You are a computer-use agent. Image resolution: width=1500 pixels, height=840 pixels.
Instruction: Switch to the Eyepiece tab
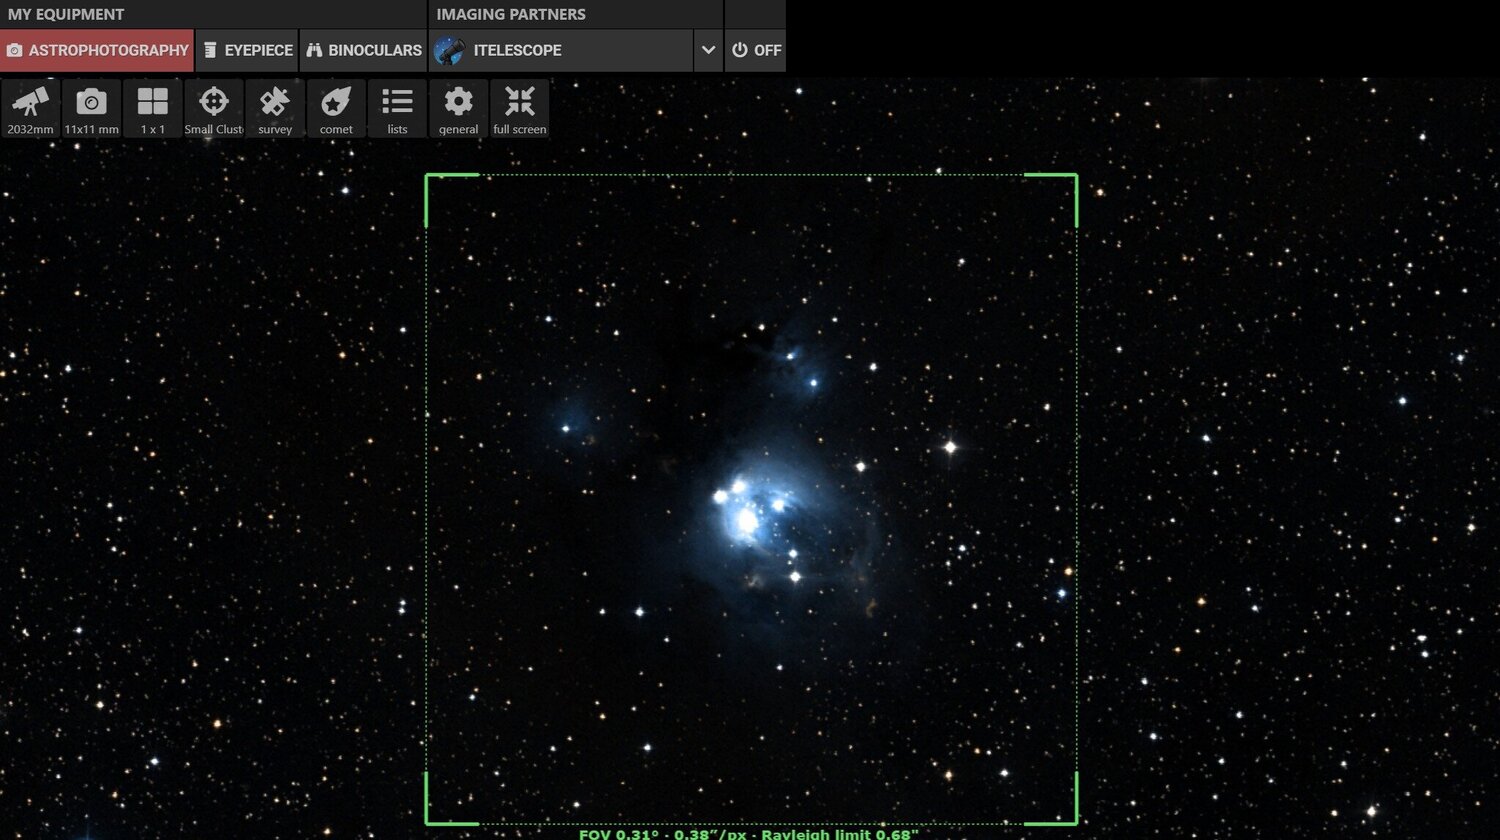pyautogui.click(x=247, y=49)
